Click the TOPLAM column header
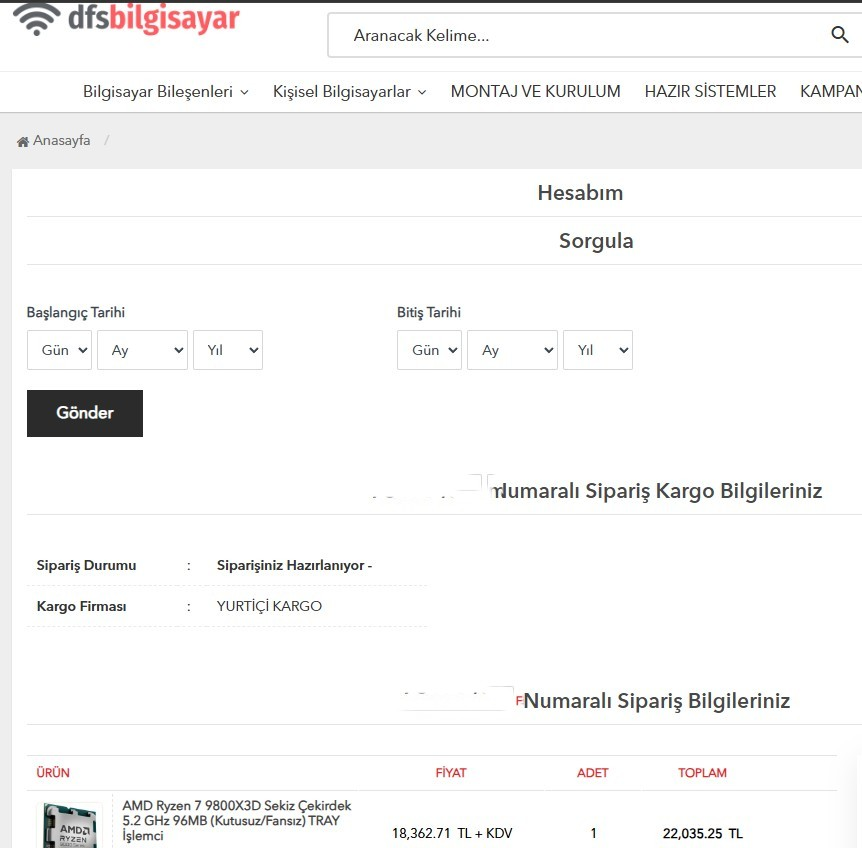The height and width of the screenshot is (848, 862). tap(702, 773)
